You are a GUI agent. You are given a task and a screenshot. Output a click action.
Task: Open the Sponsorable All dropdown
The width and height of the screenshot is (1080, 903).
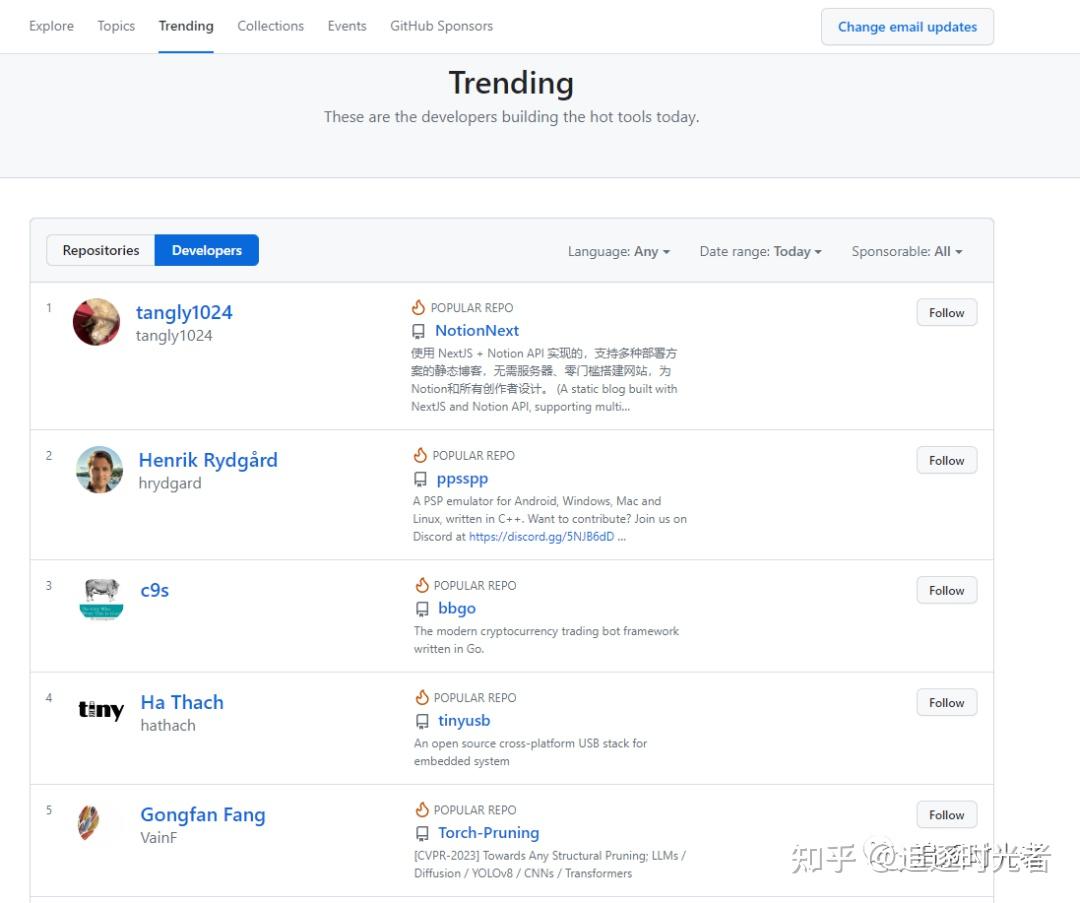coord(906,251)
